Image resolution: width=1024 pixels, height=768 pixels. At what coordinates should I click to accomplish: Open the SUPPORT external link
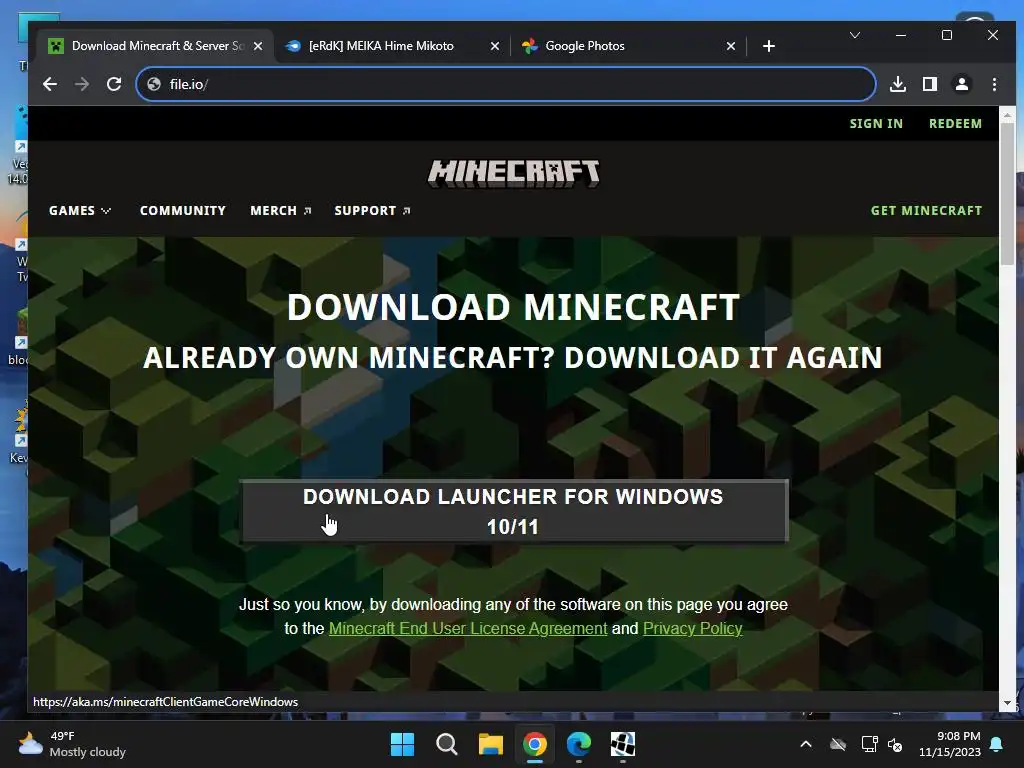(372, 210)
